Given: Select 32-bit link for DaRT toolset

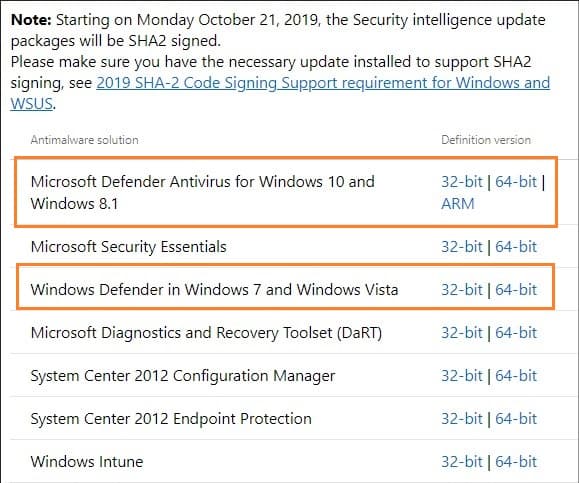Looking at the screenshot, I should 462,333.
